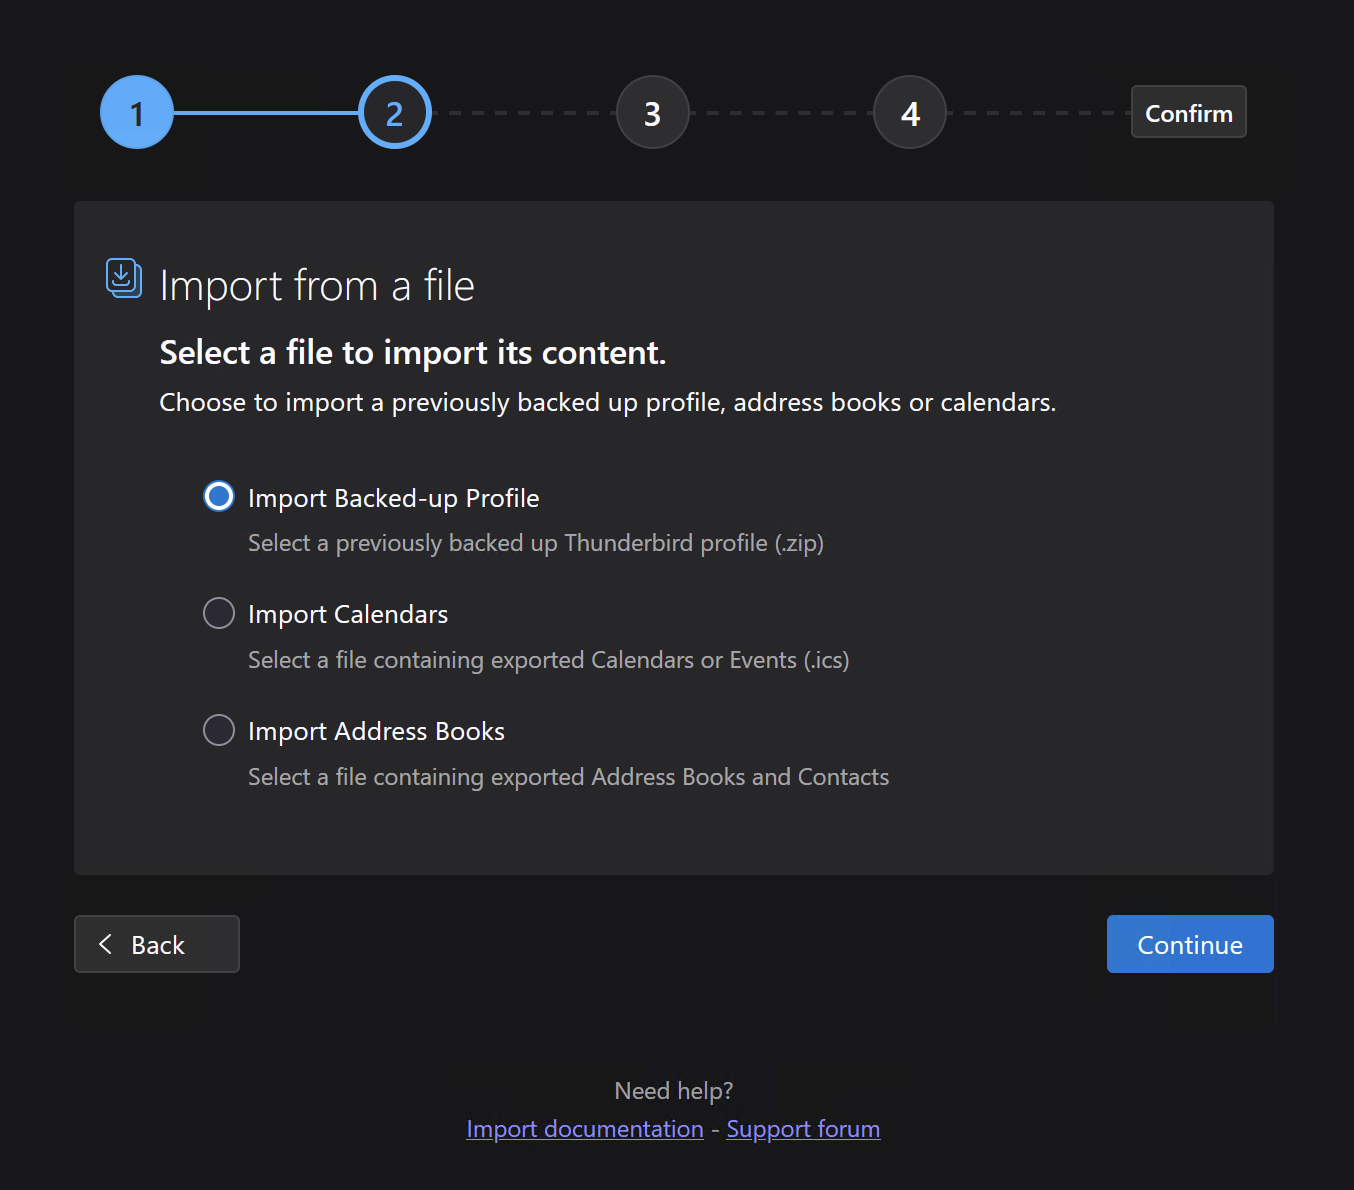
Task: Click the line connecting steps 1 and 2
Action: [265, 112]
